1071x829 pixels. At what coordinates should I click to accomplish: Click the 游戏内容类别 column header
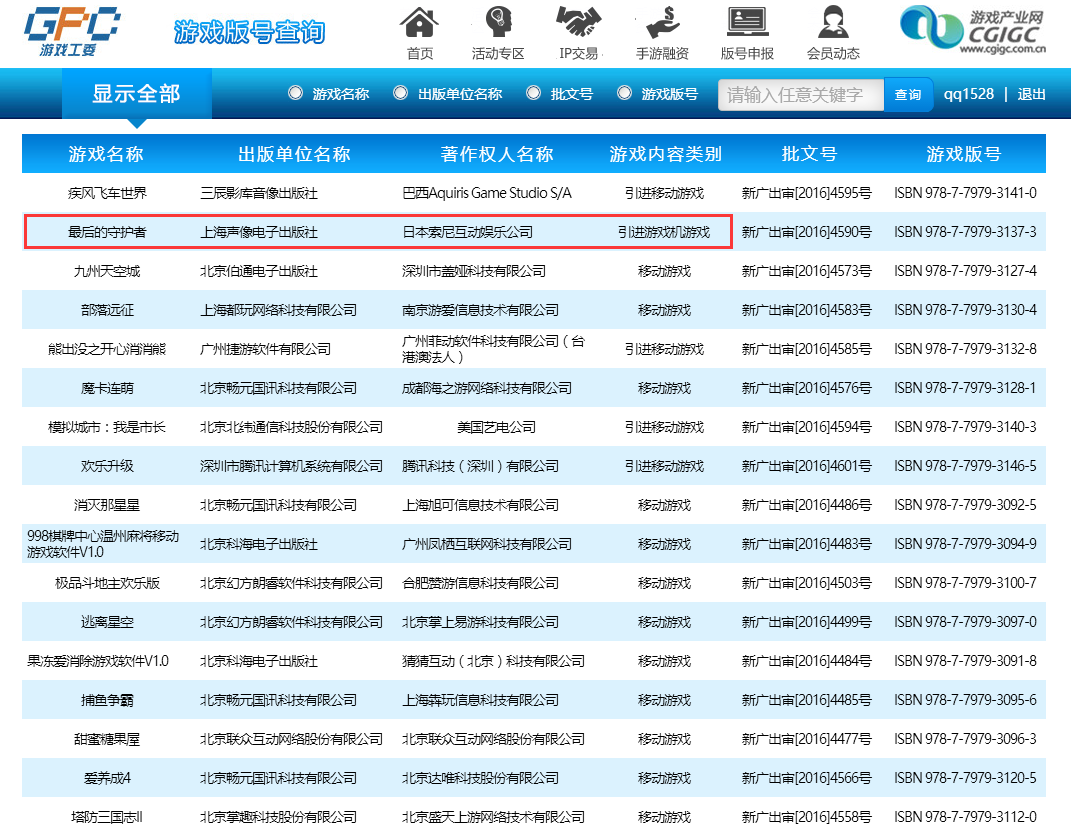pos(665,154)
